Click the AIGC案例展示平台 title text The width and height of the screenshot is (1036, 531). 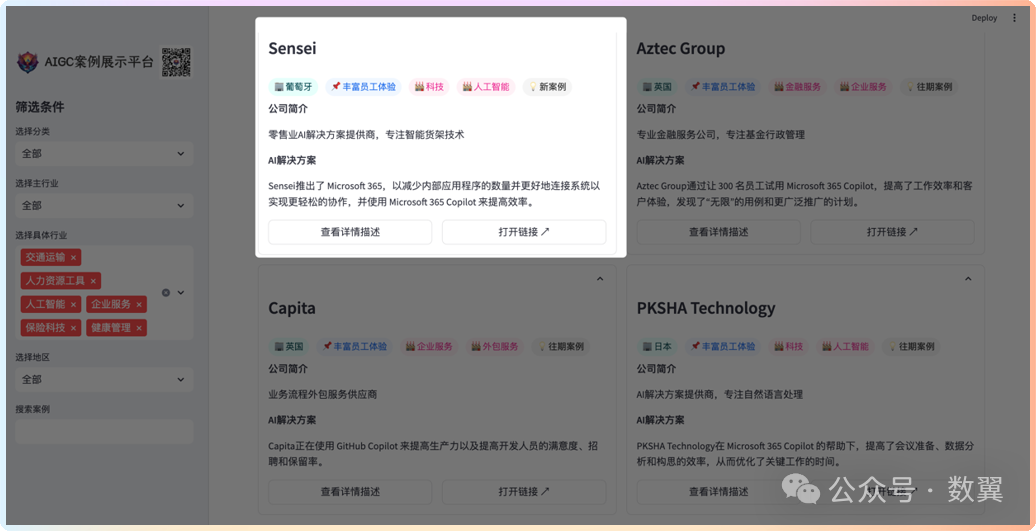point(98,62)
